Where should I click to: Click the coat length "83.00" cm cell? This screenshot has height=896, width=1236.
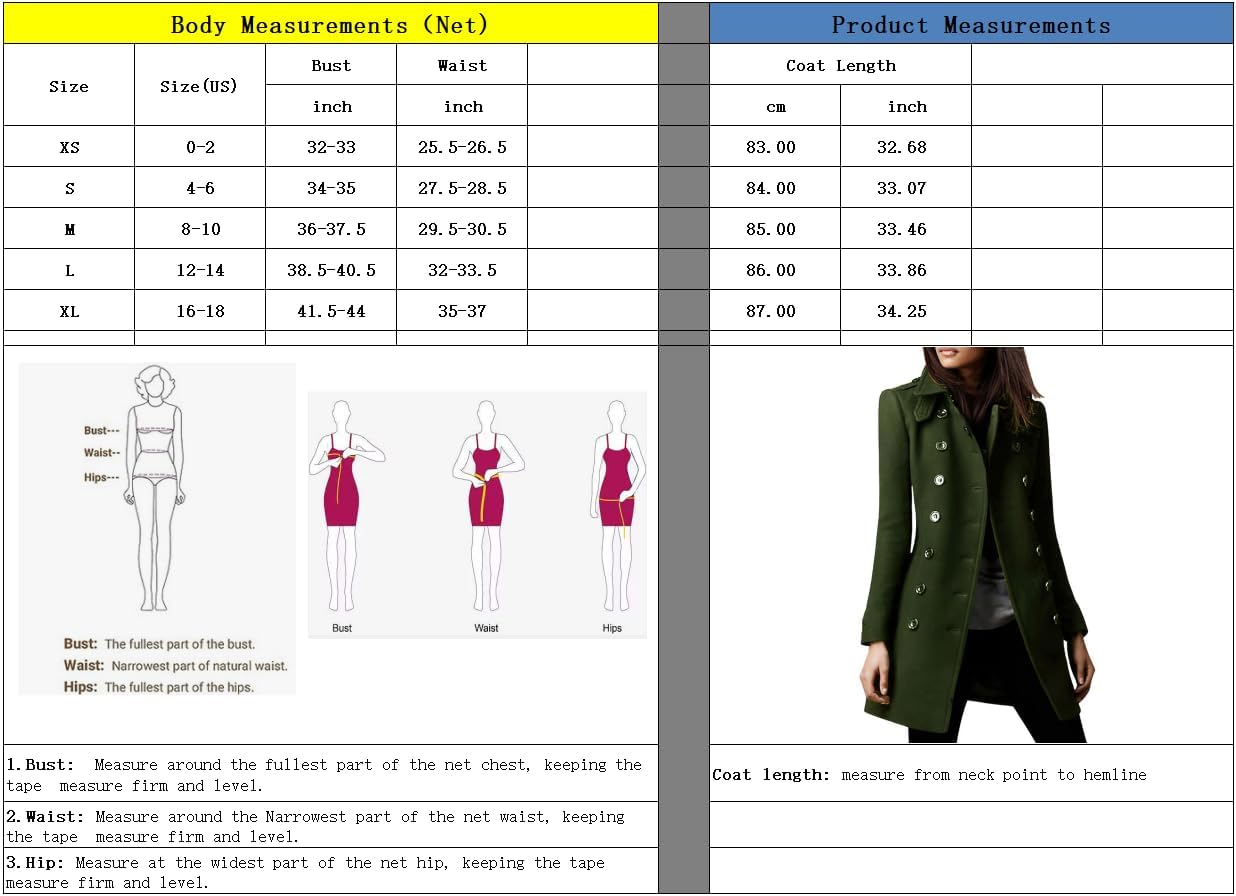click(775, 147)
